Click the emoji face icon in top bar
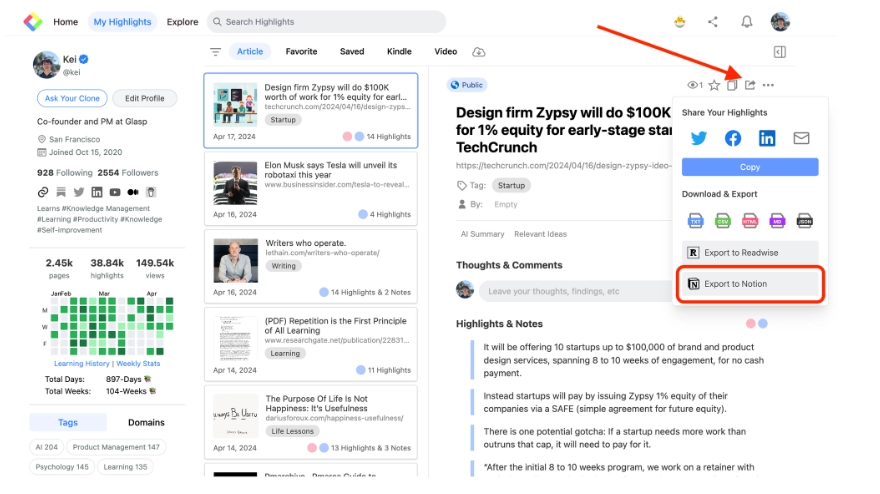The image size is (880, 494). [680, 22]
